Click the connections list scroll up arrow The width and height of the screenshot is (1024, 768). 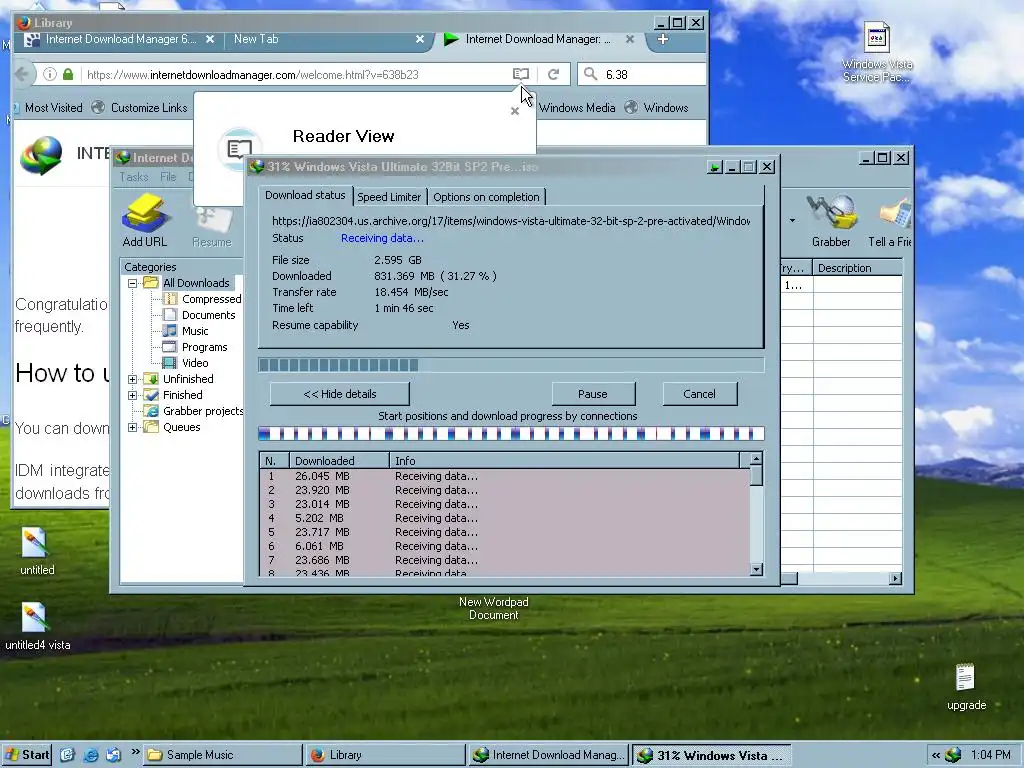click(x=756, y=458)
